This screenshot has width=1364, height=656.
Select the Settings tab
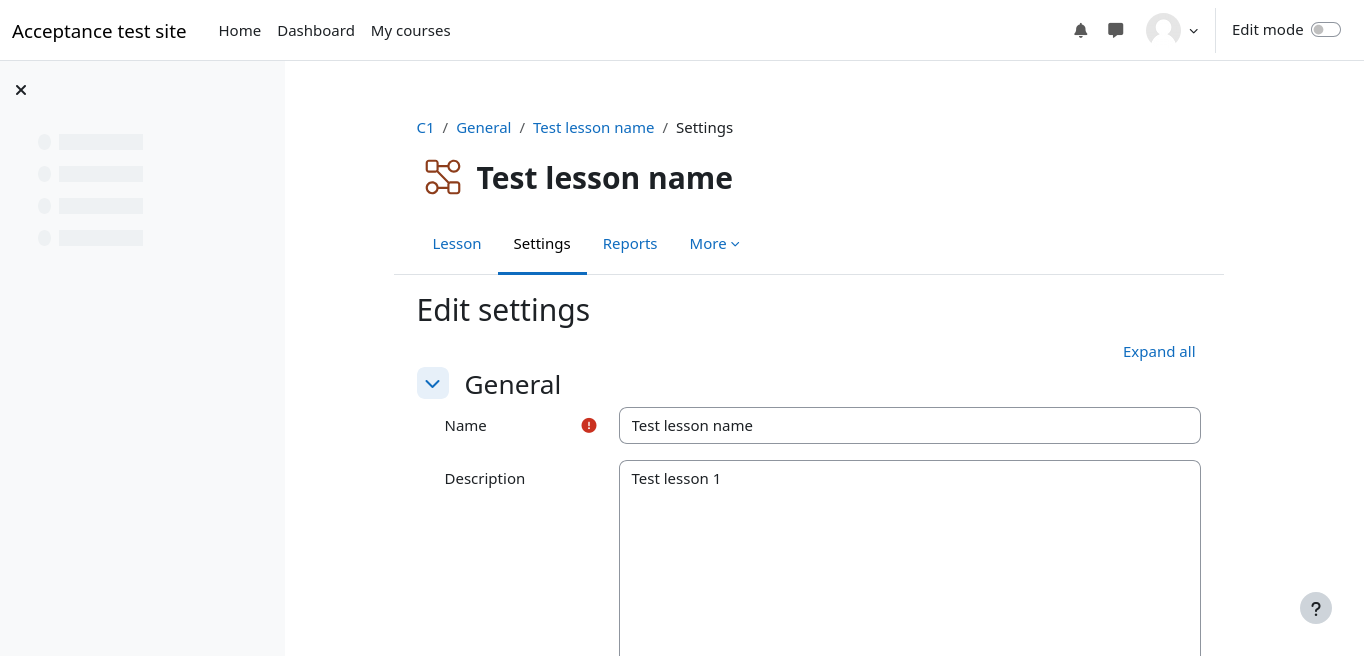(542, 244)
